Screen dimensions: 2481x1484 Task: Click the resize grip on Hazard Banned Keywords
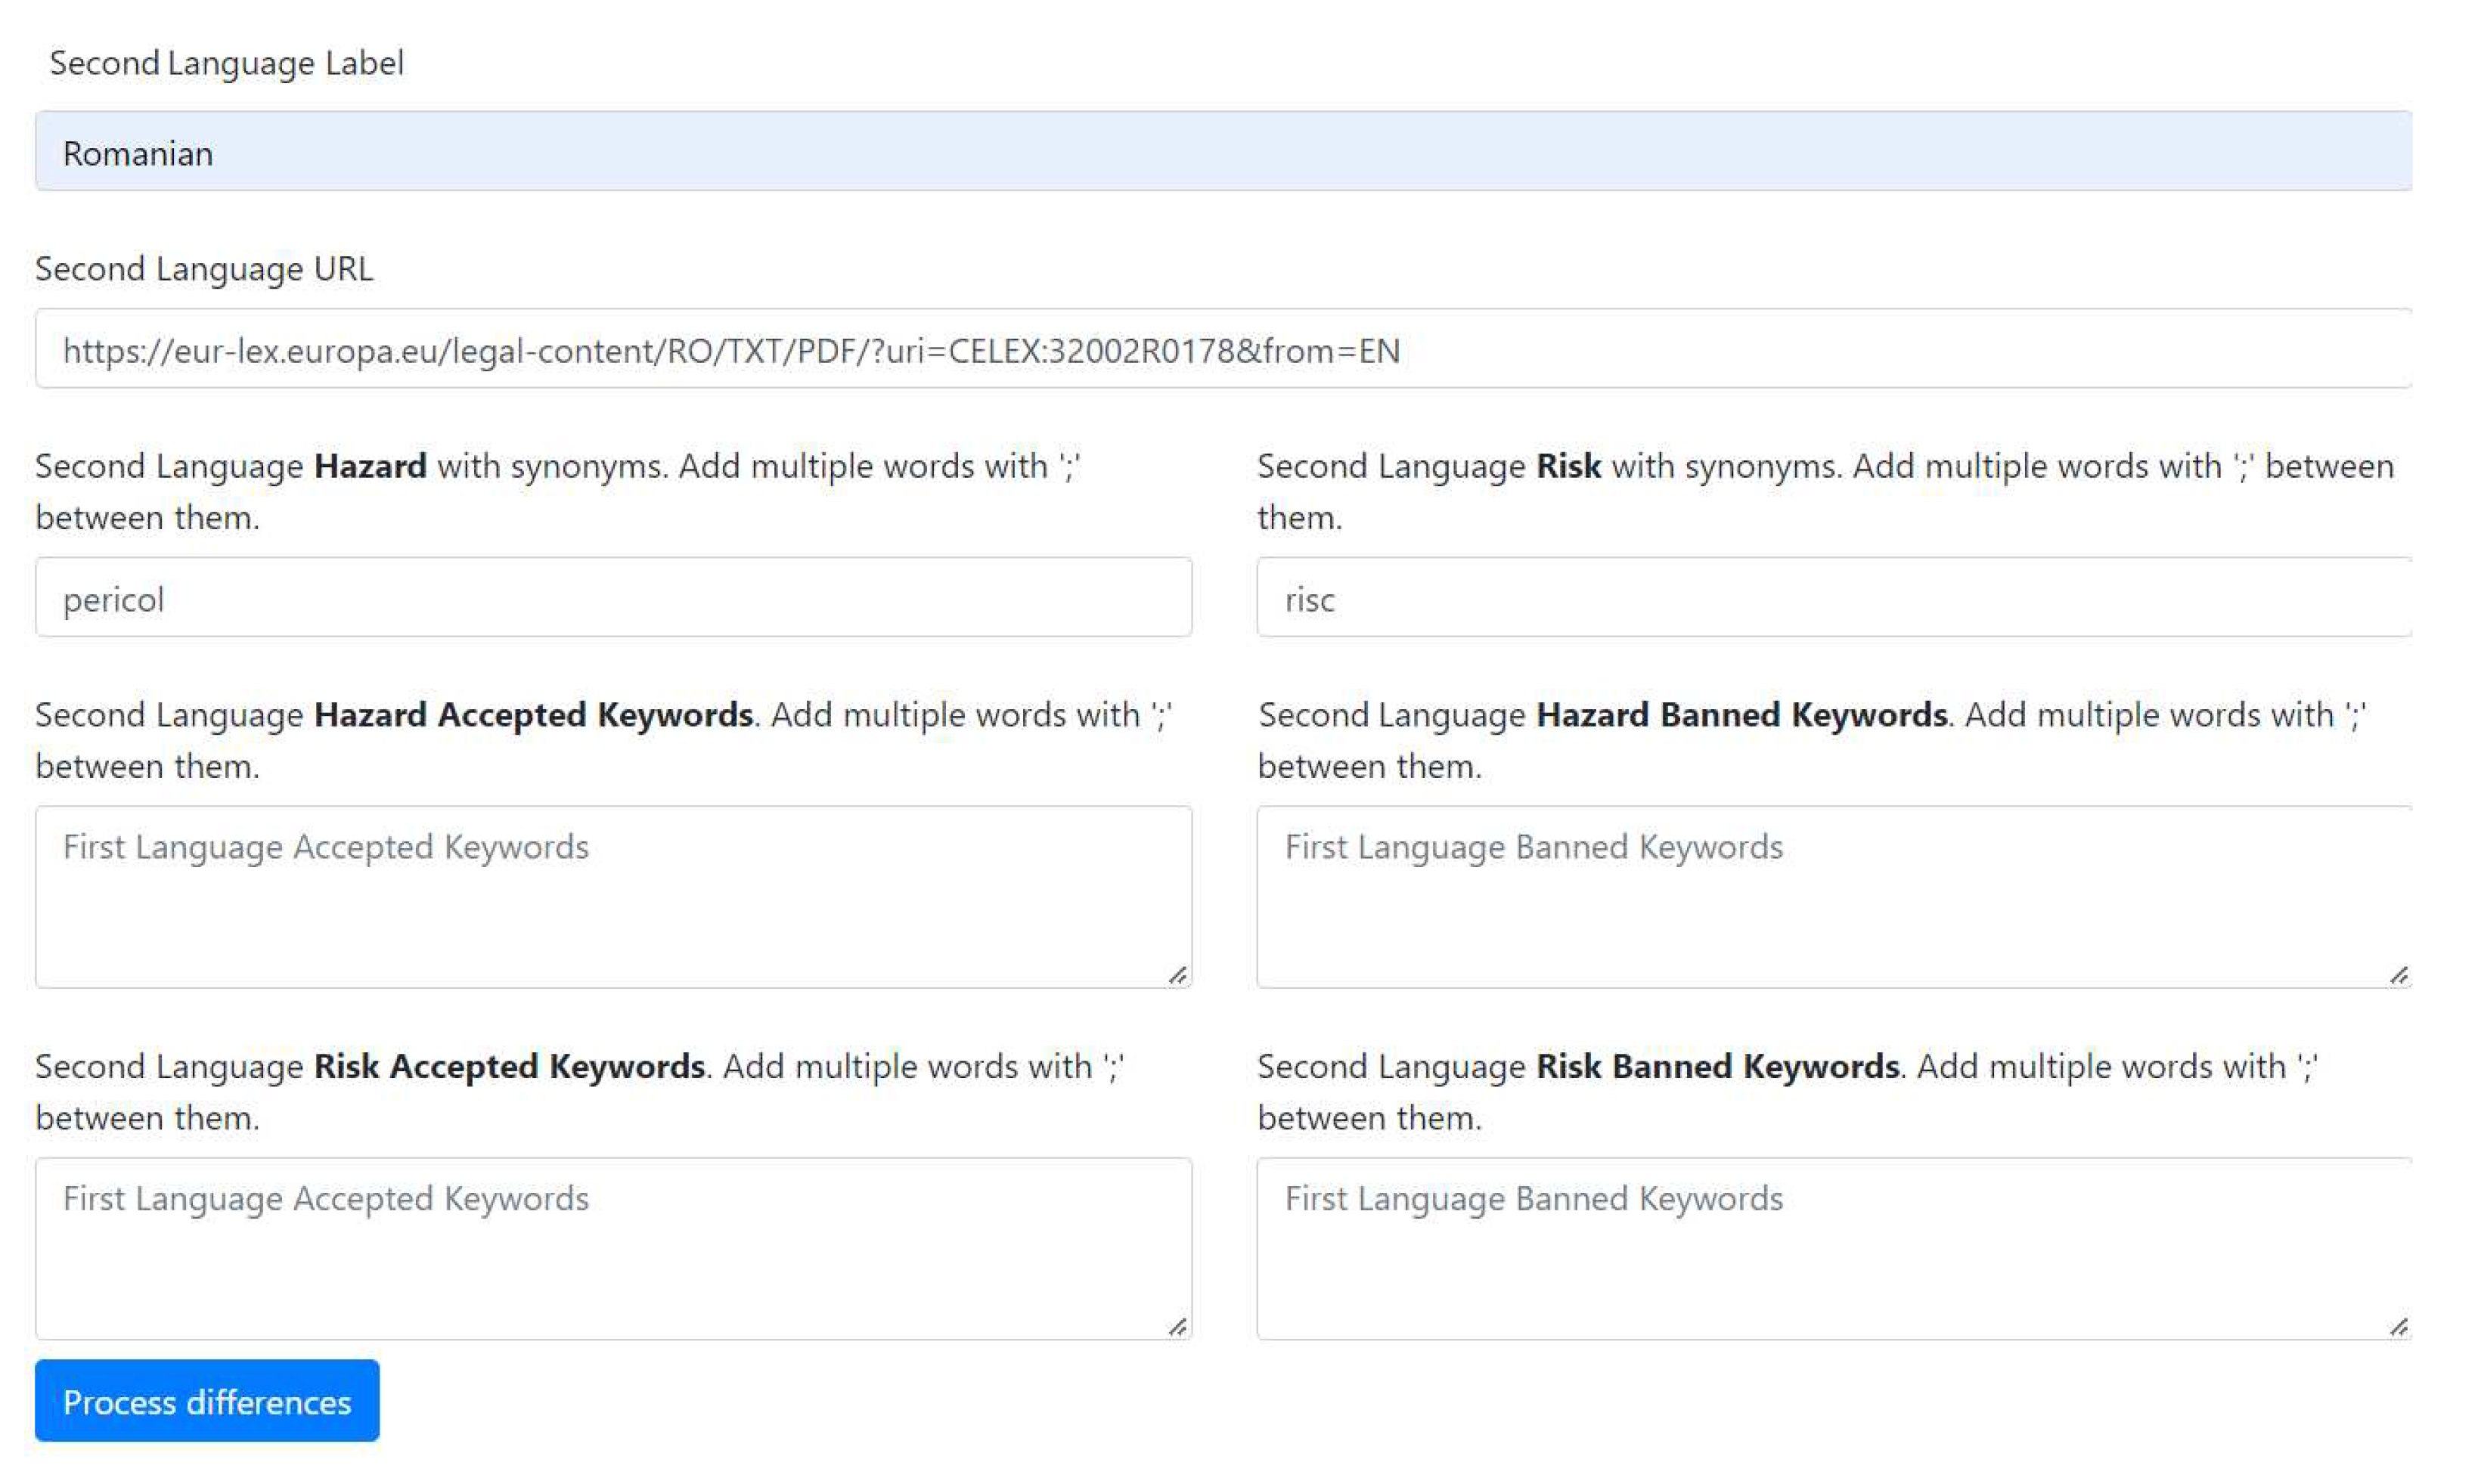[2400, 975]
